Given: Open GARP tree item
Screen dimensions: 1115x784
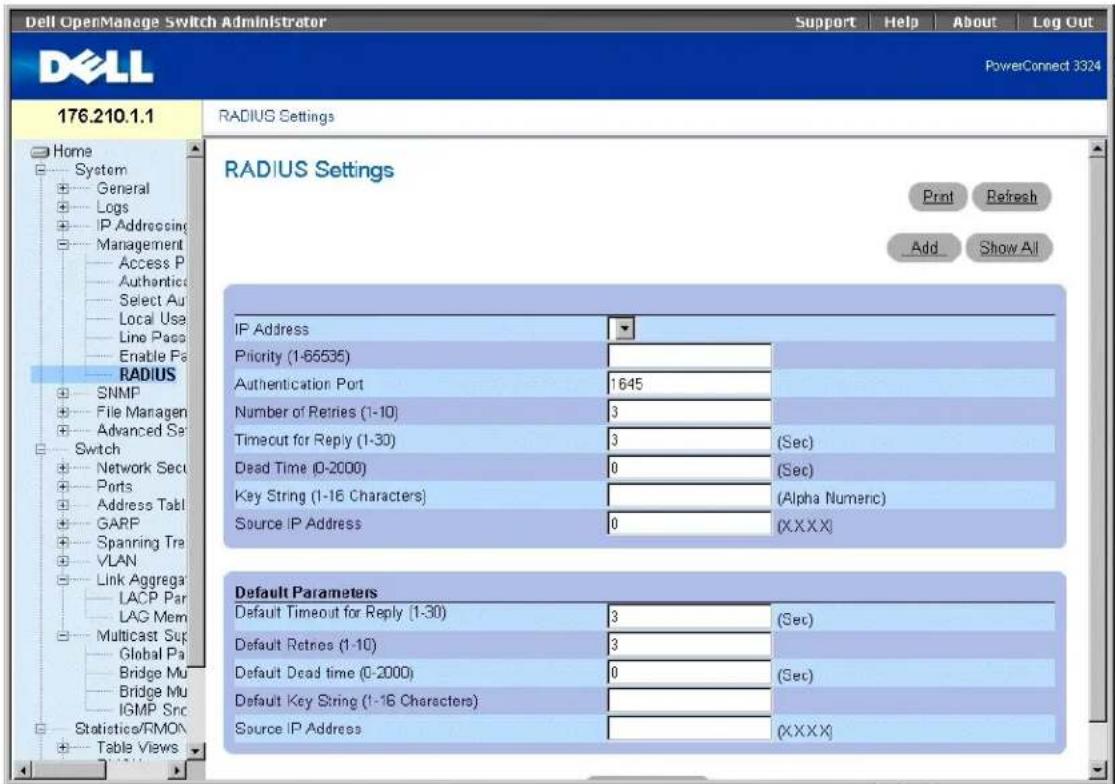Looking at the screenshot, I should click(118, 523).
